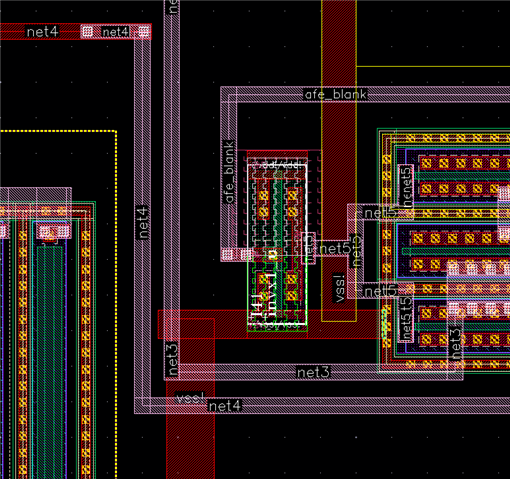Click the vss! label on bottom red strip
Viewport: 510px width, 479px height.
190,398
